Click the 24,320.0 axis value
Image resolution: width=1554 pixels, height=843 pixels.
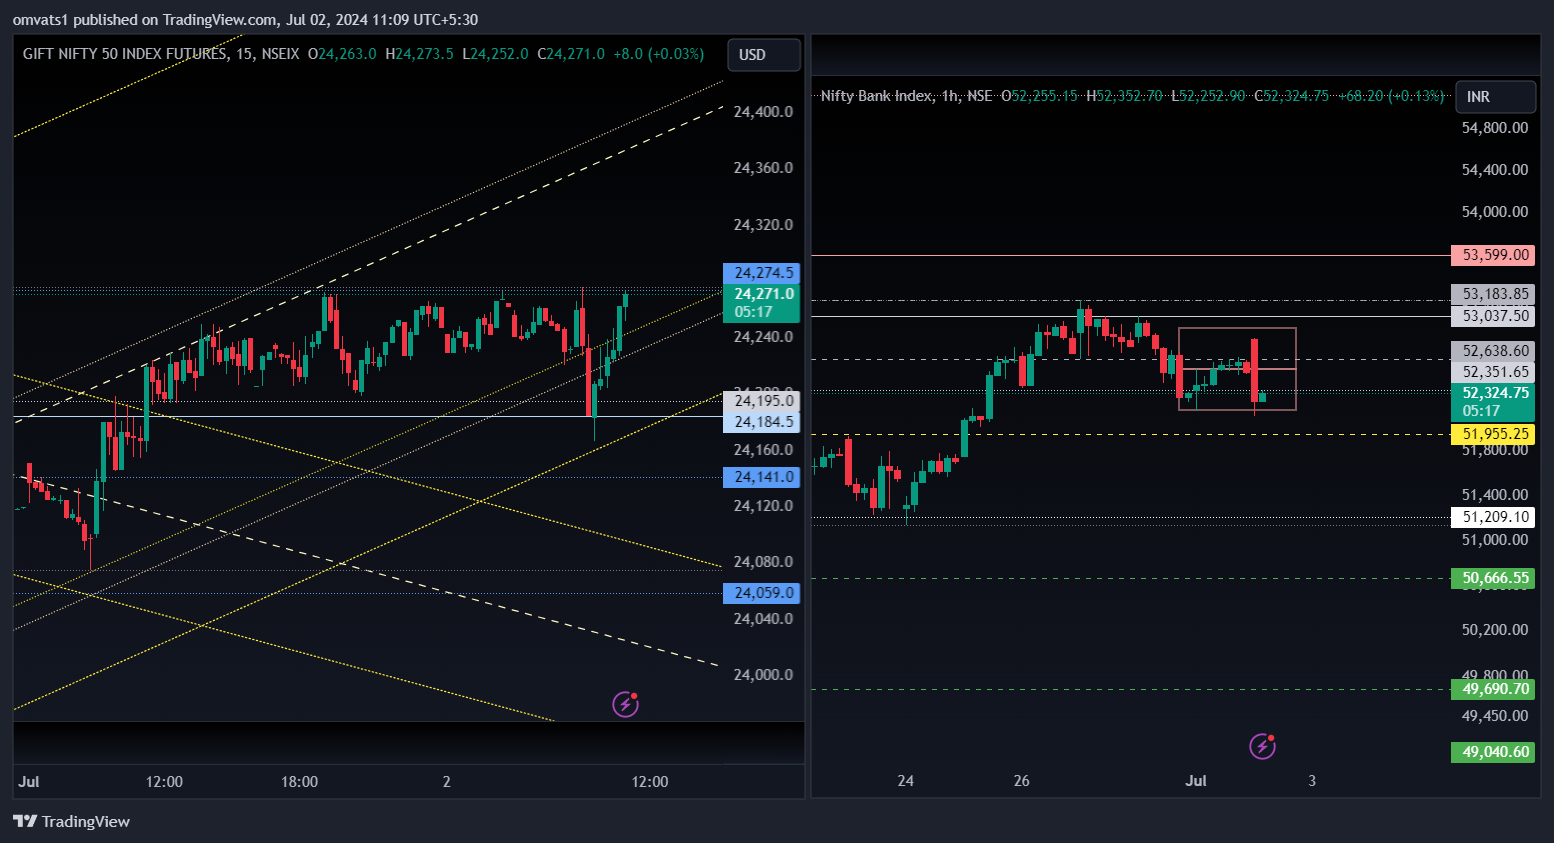(763, 225)
